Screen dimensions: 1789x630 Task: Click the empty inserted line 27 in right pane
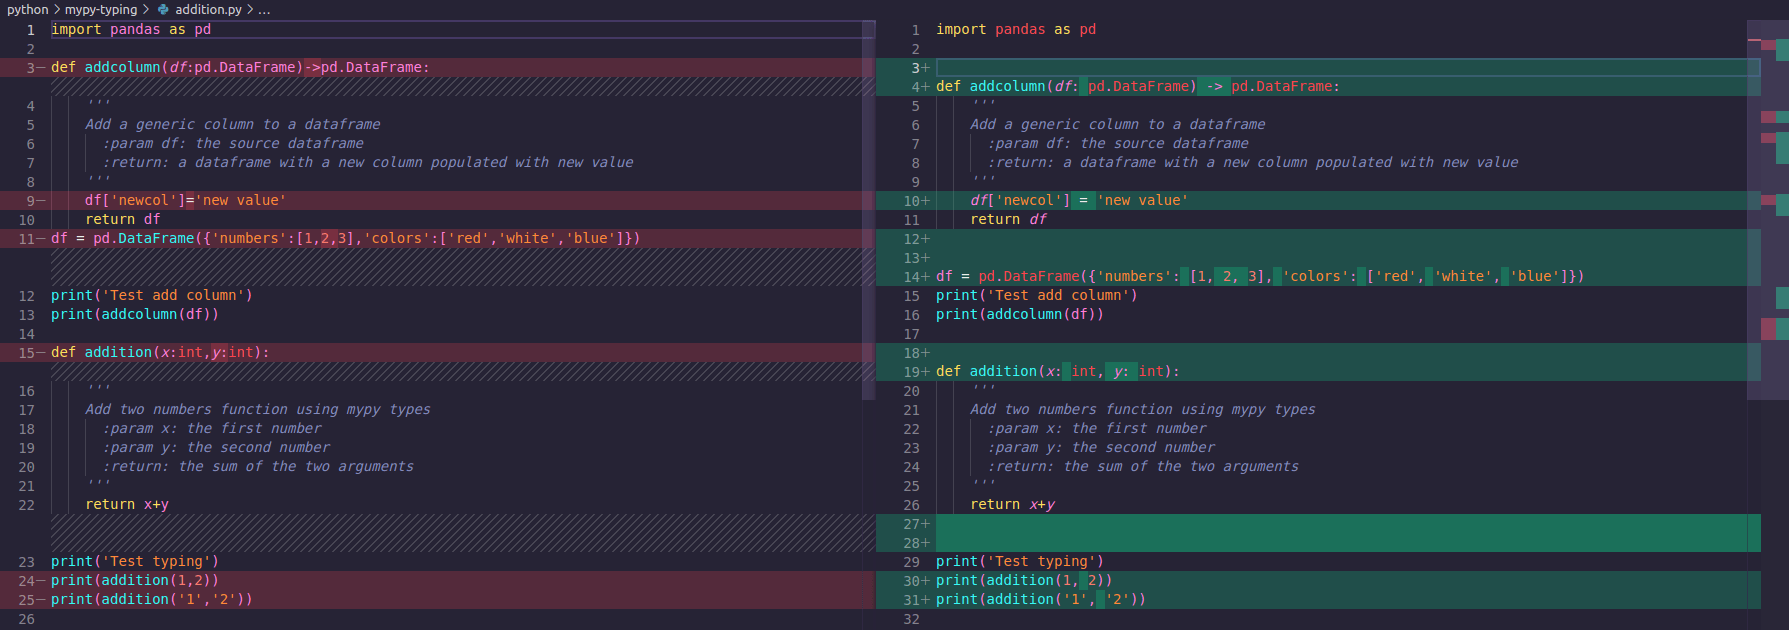(1300, 524)
